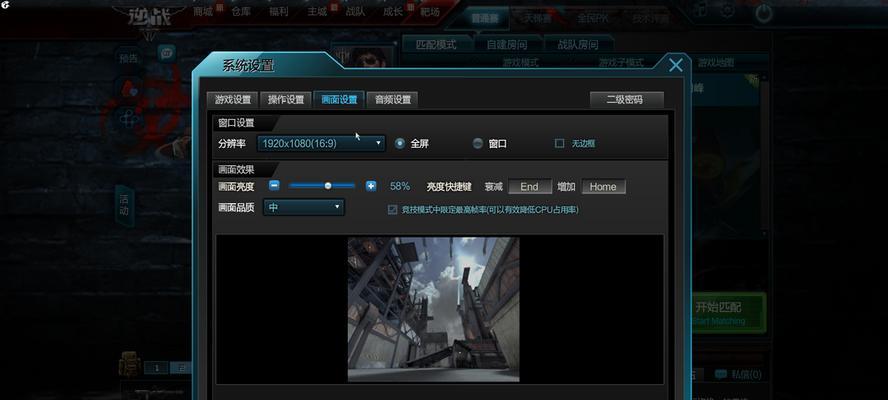Open 福利 in the top menu

click(279, 11)
